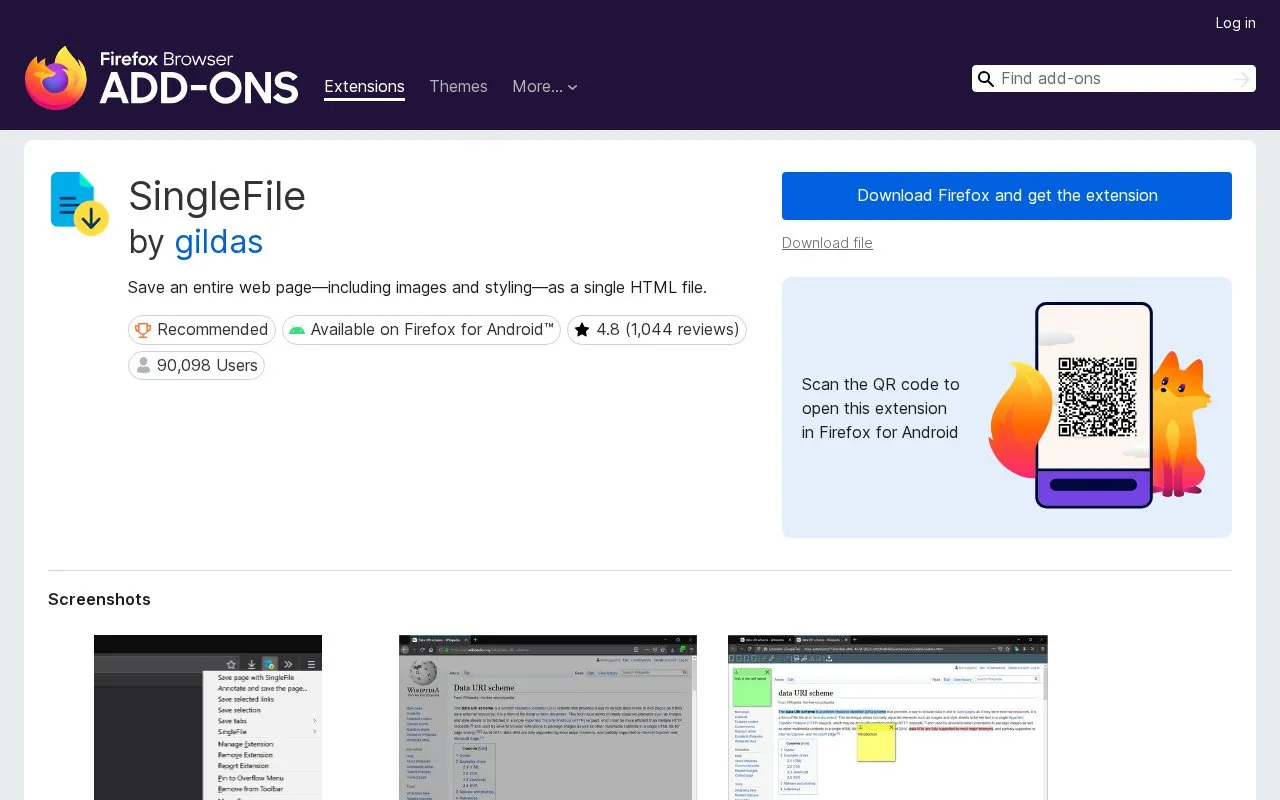
Task: Click the Android icon in availability badge
Action: (x=296, y=330)
